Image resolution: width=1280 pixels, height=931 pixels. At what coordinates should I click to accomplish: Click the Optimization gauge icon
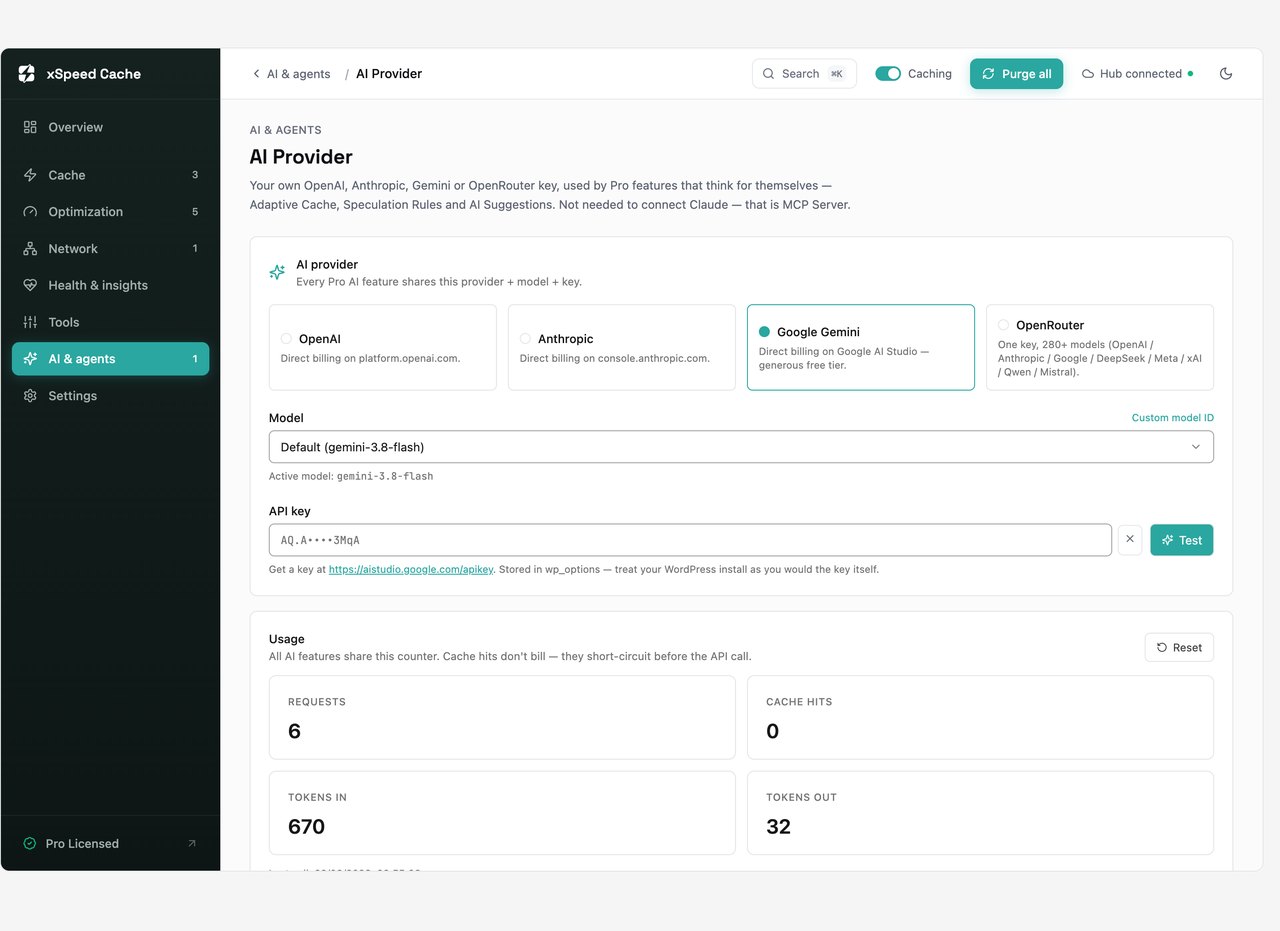pos(30,212)
